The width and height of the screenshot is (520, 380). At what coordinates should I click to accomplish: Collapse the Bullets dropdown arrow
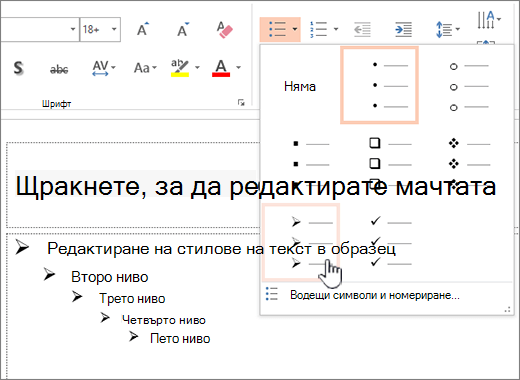coord(295,29)
